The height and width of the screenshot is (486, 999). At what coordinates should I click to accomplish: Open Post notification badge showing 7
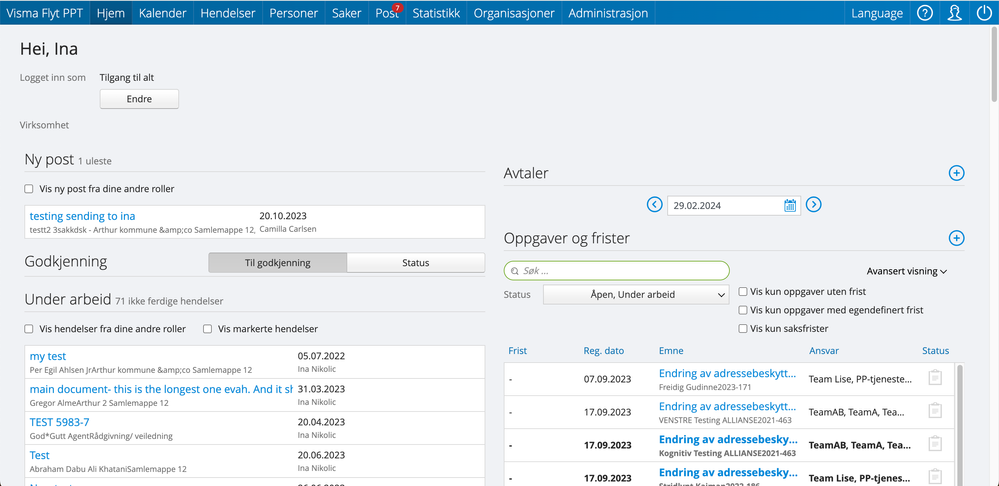(398, 8)
